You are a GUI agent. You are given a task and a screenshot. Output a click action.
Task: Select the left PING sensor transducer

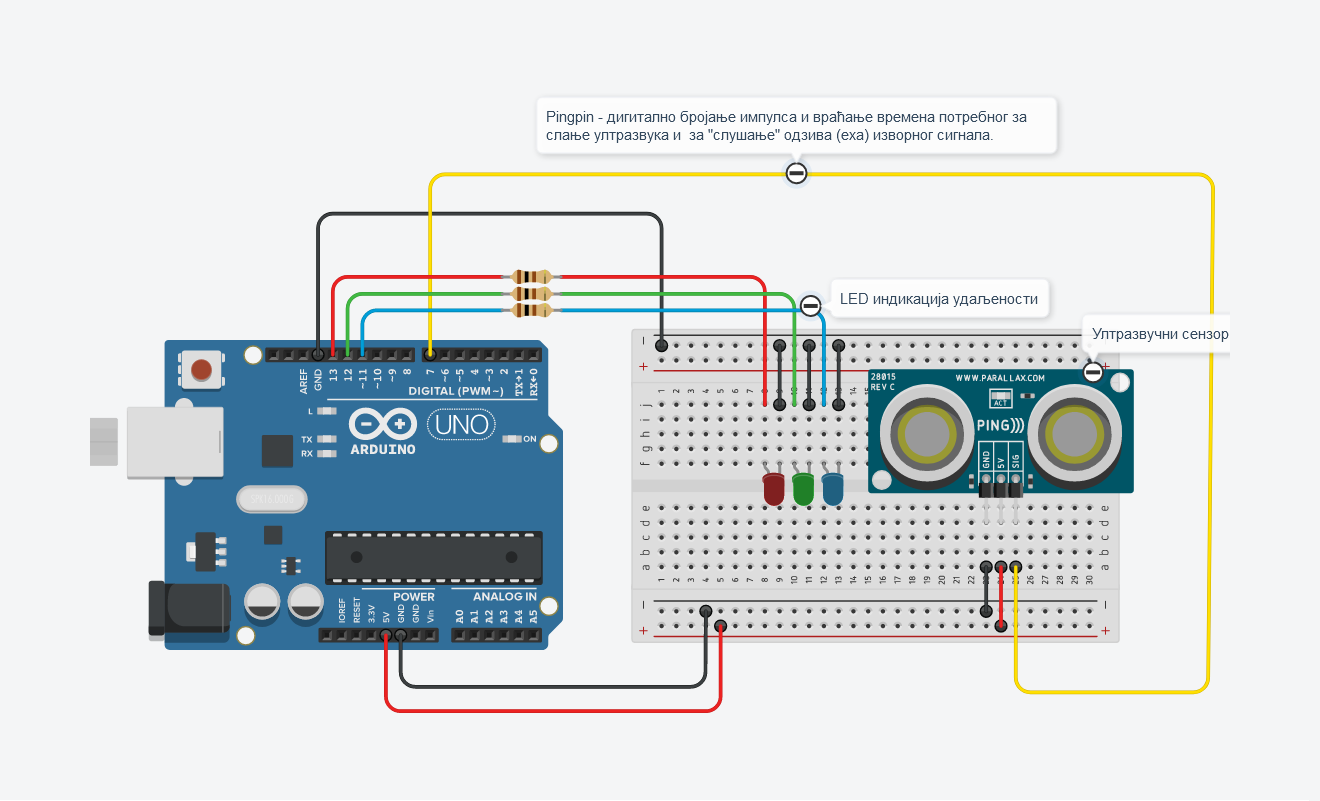[x=926, y=434]
